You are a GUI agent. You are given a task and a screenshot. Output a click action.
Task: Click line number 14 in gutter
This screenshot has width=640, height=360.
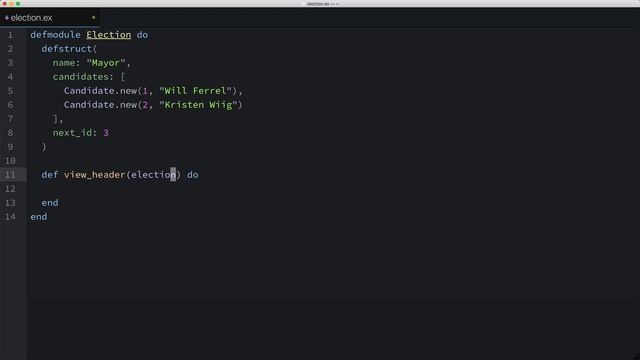coord(10,217)
